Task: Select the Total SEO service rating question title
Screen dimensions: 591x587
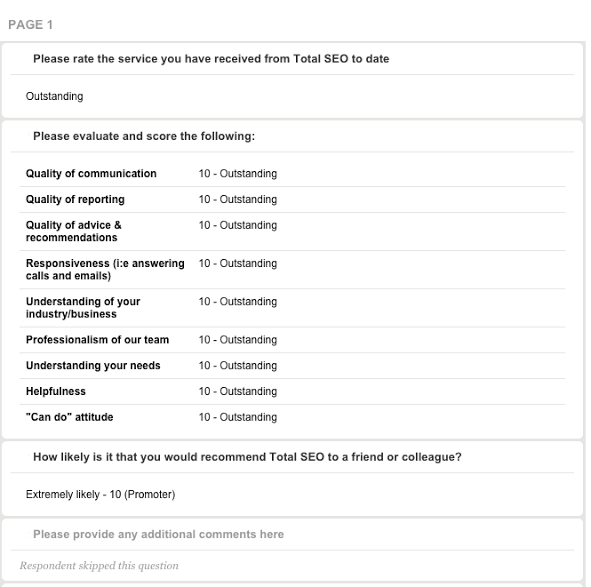Action: 211,59
